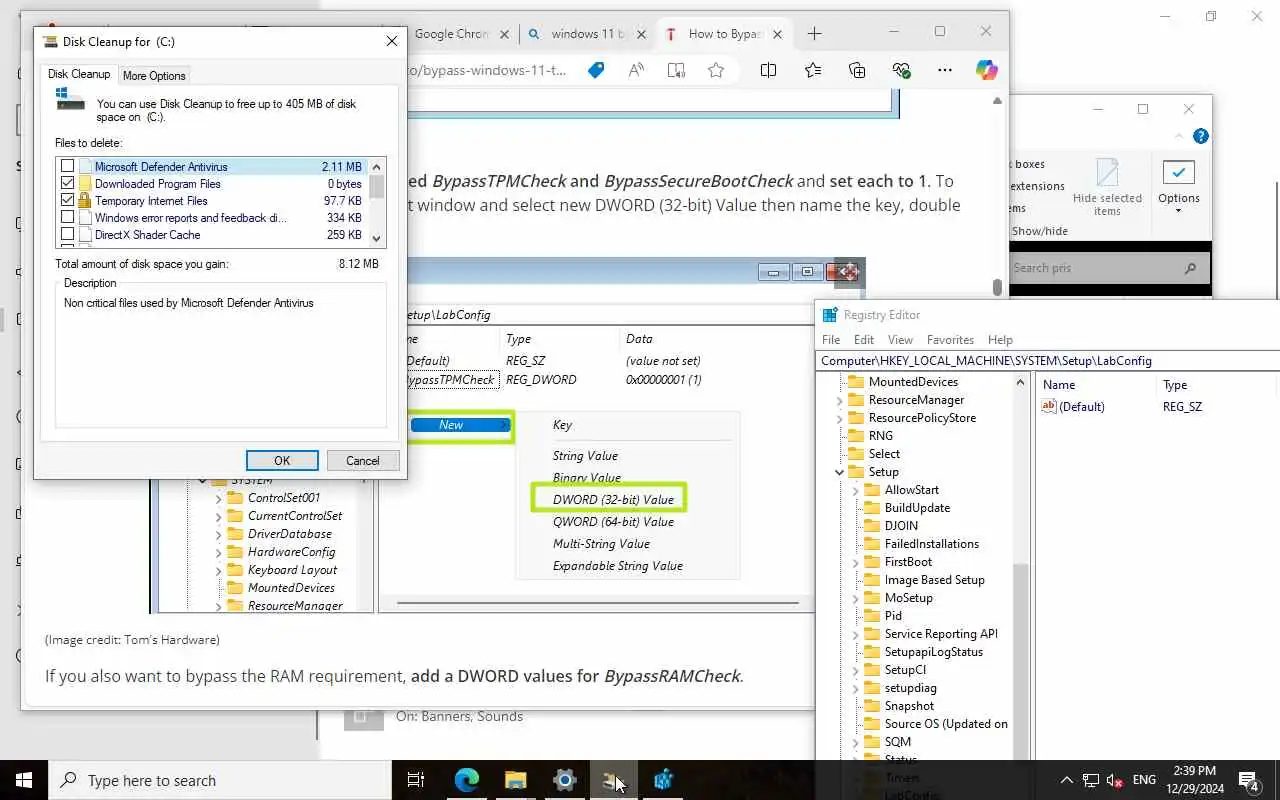The width and height of the screenshot is (1280, 800).
Task: Uncheck Temporary Internet Files checkbox
Action: [67, 201]
